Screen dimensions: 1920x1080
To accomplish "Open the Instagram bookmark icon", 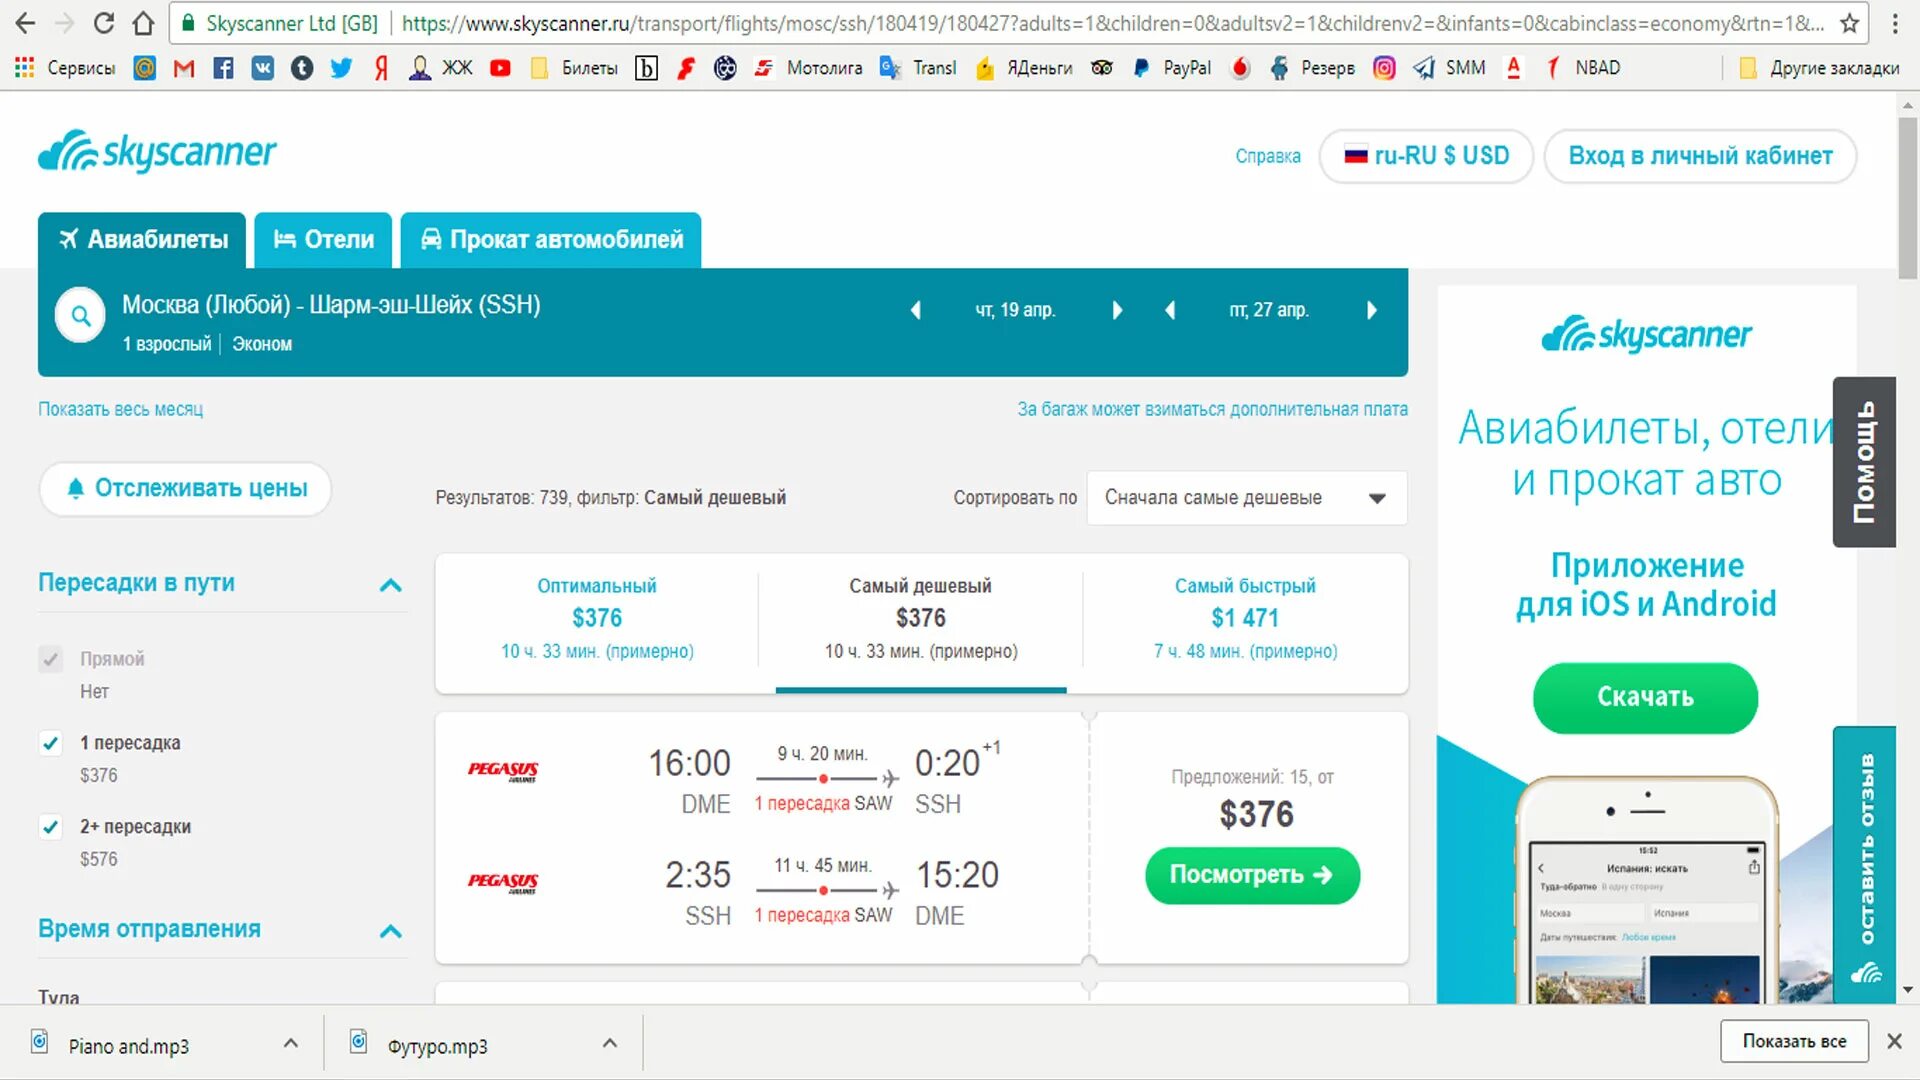I will pyautogui.click(x=1384, y=68).
